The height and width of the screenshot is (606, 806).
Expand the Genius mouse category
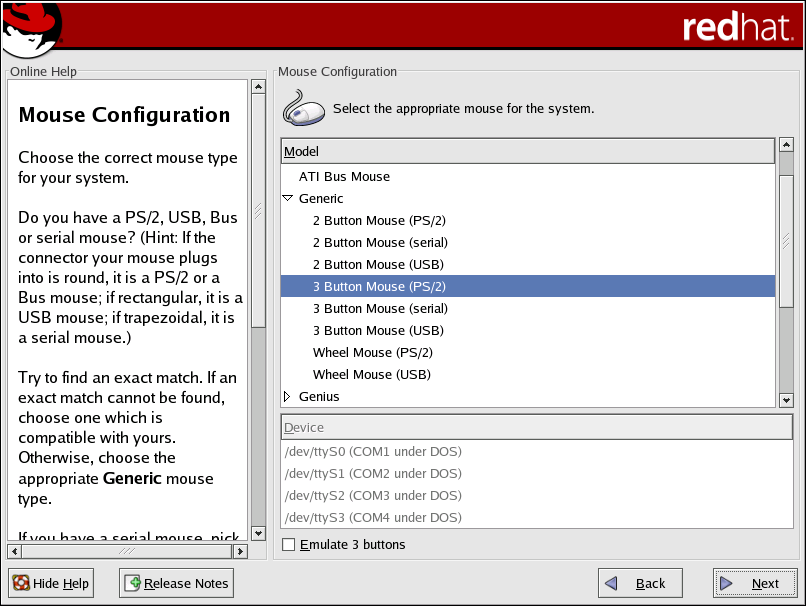(x=287, y=397)
